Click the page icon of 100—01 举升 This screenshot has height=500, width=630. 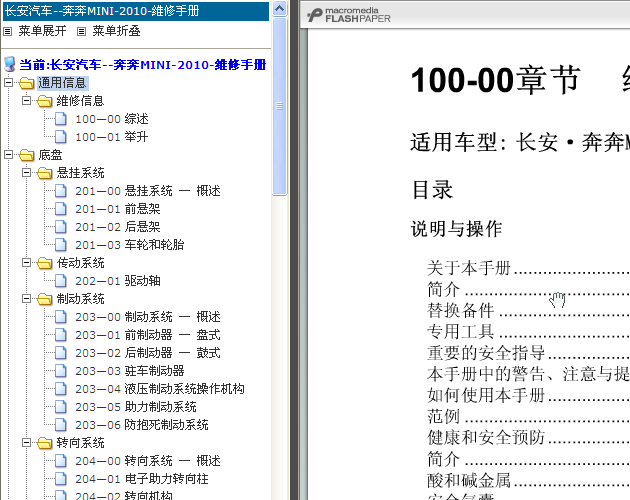coord(61,137)
